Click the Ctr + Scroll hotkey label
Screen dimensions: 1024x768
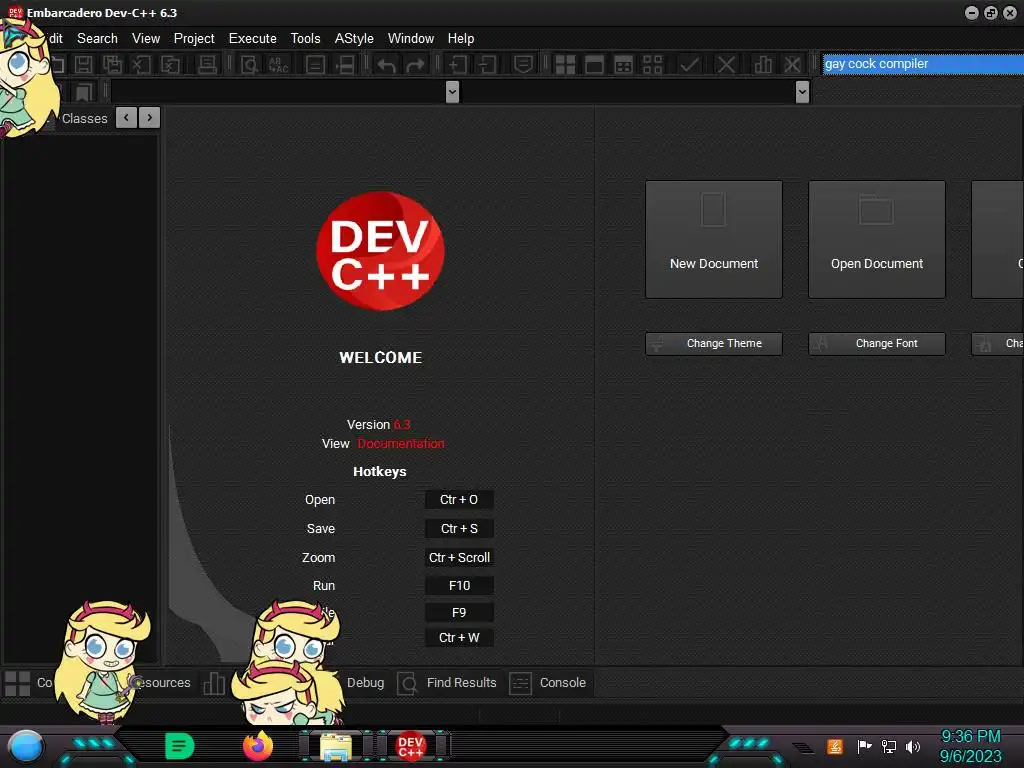459,558
